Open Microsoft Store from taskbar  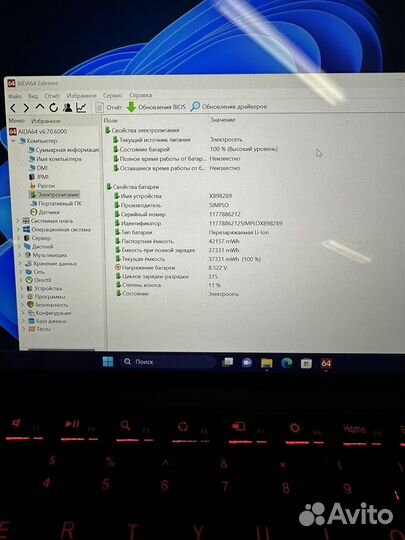306,363
